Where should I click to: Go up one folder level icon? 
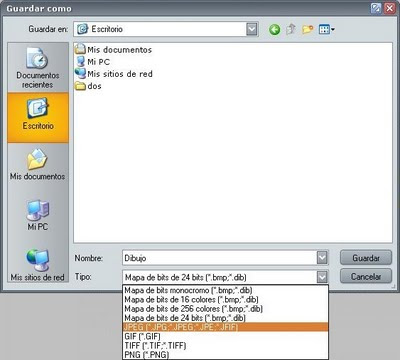[291, 29]
